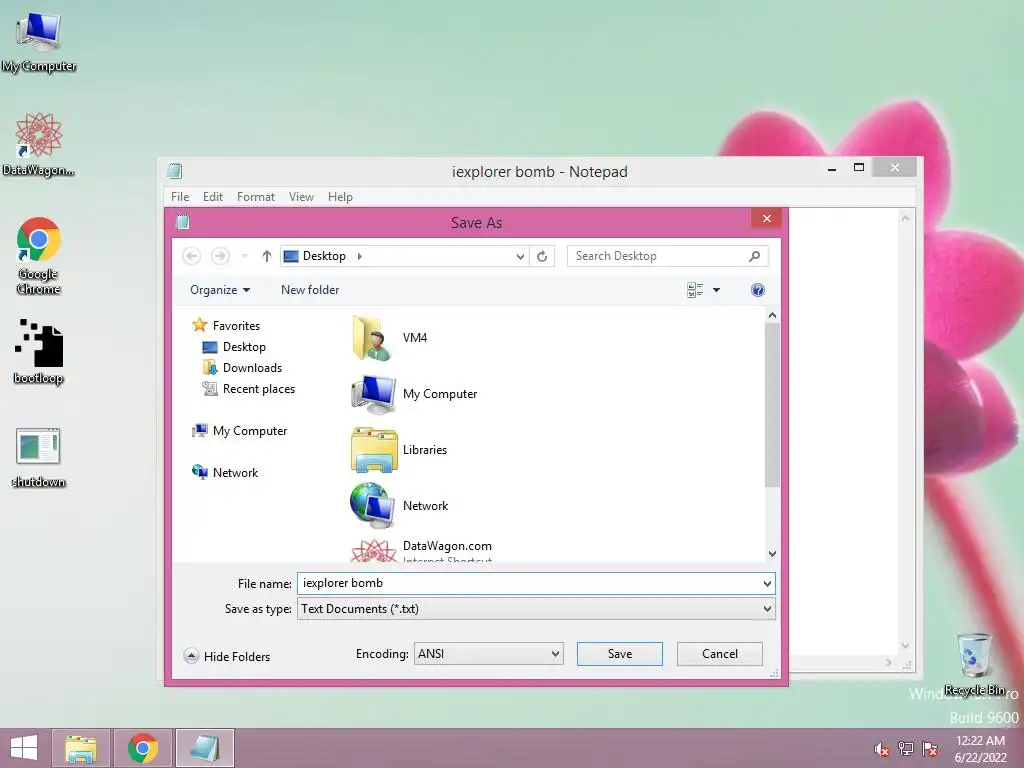This screenshot has height=768, width=1024.
Task: Open Notepad Help menu
Action: (x=340, y=197)
